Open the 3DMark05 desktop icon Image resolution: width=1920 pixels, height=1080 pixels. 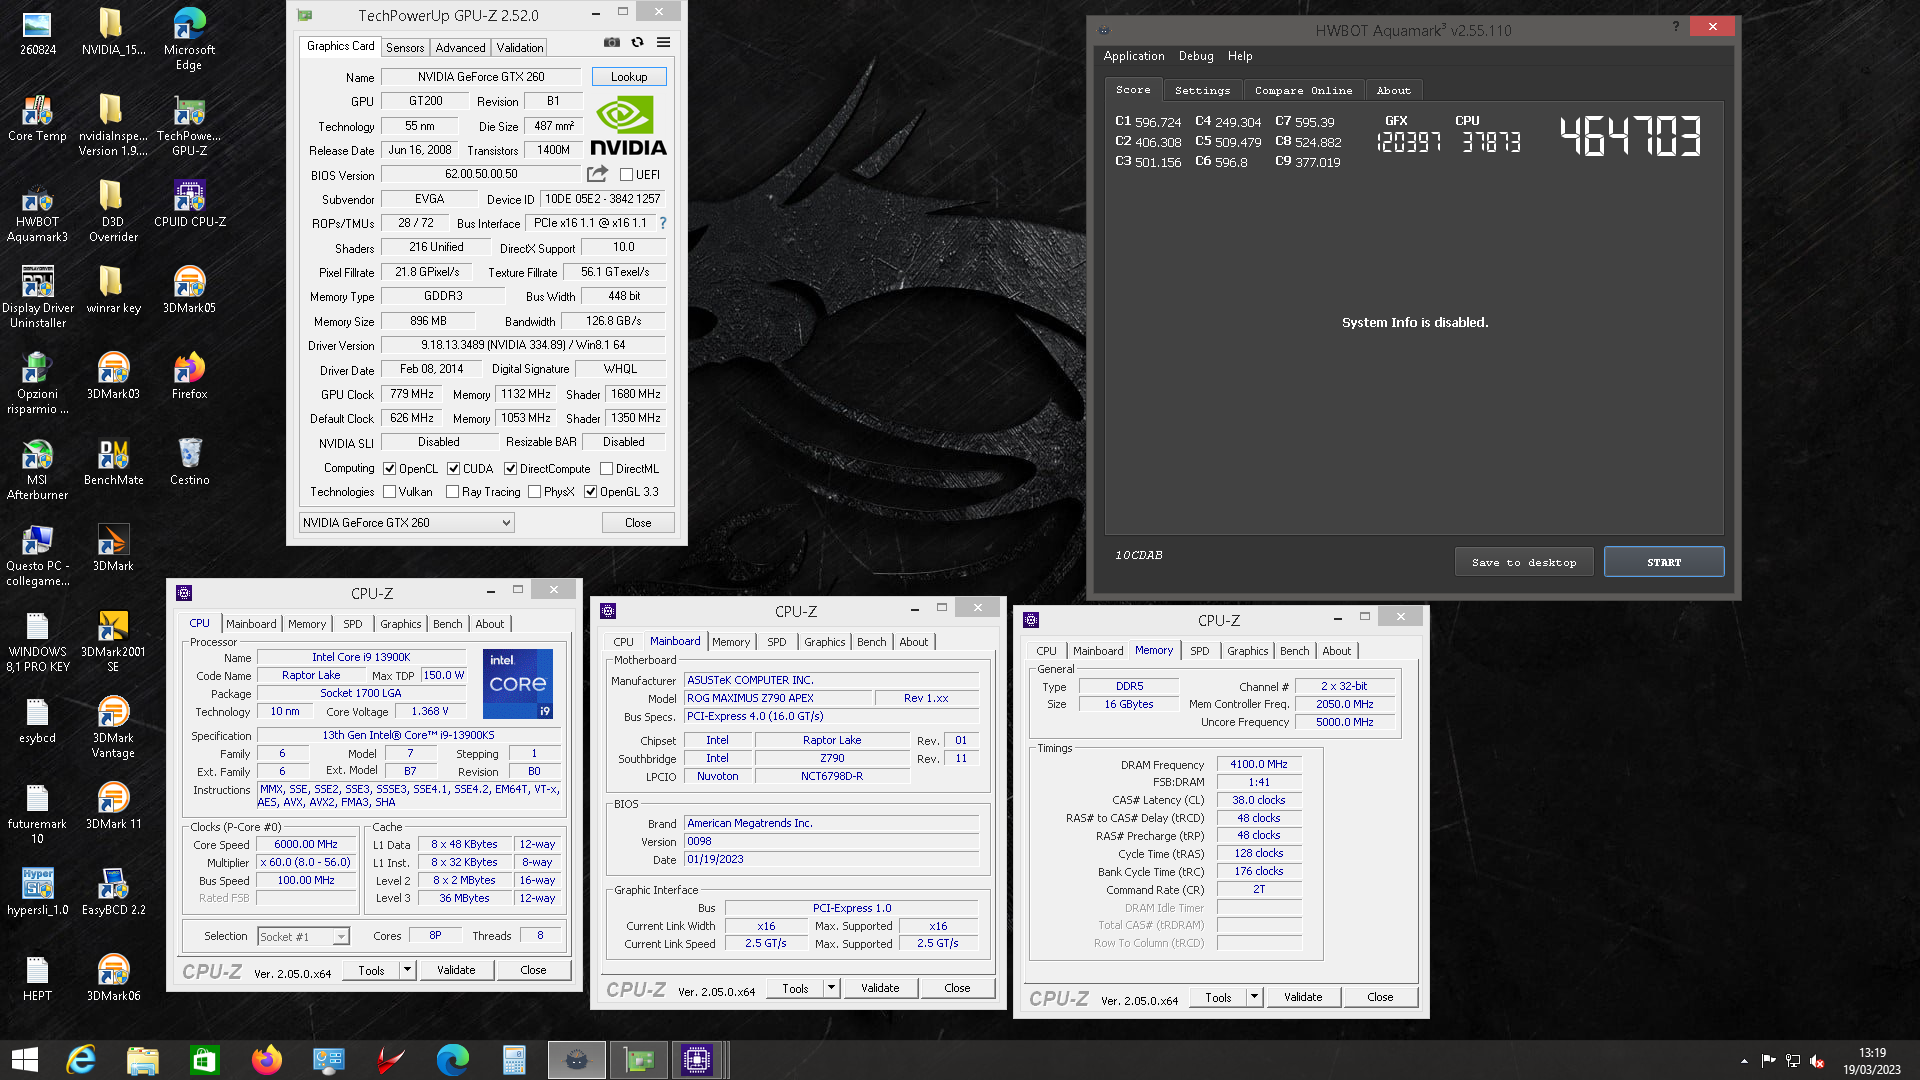pos(189,291)
